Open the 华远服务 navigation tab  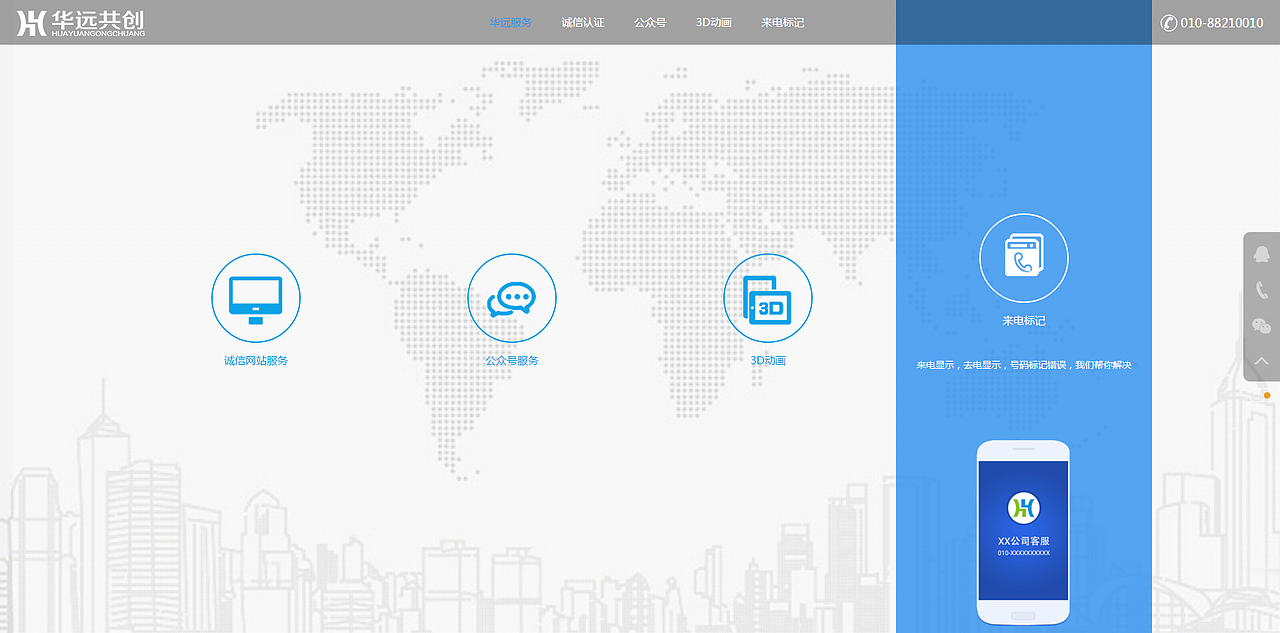[510, 22]
